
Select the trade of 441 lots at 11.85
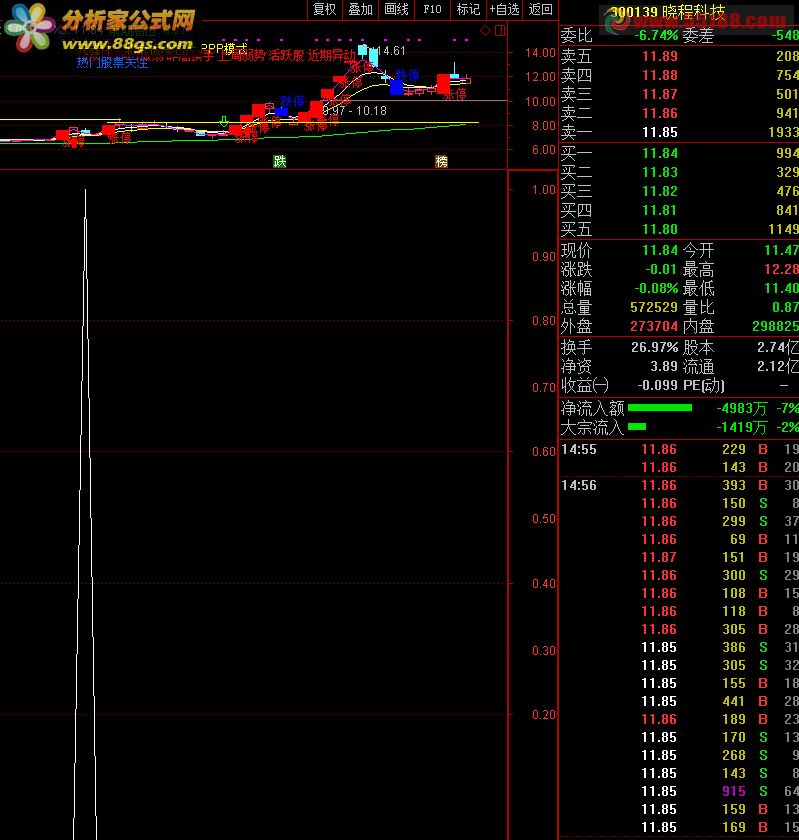click(678, 701)
